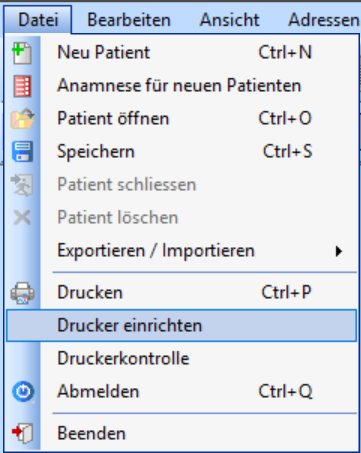Click the greyed-out Patient schliessen icon
The image size is (361, 453).
[22, 185]
